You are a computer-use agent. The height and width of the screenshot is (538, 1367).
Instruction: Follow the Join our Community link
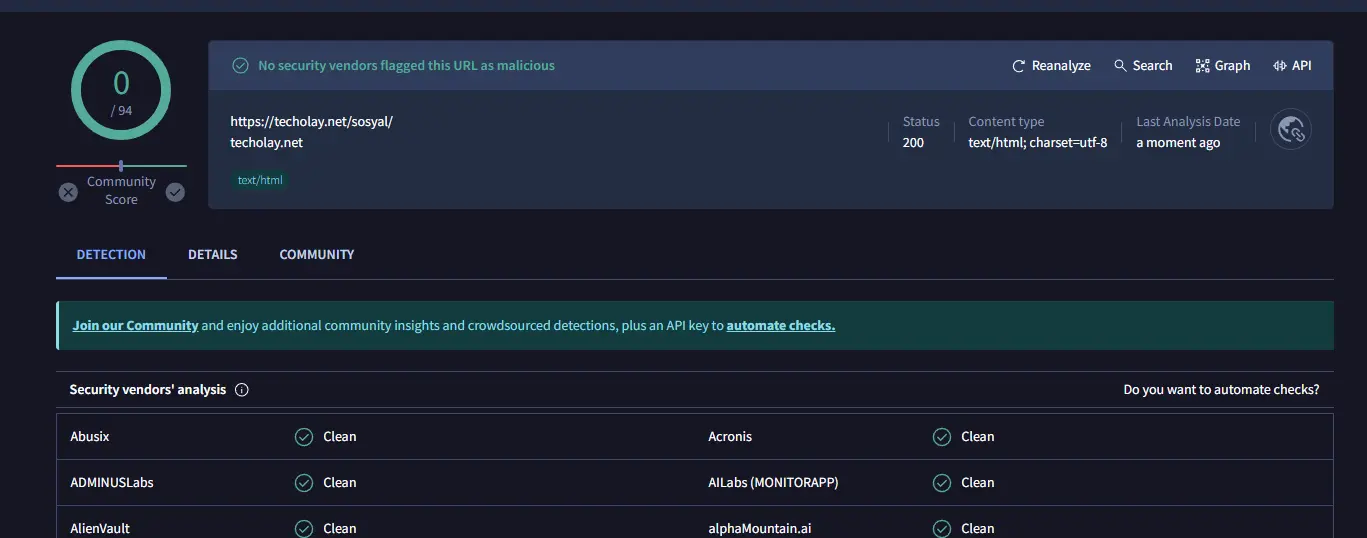click(x=135, y=326)
